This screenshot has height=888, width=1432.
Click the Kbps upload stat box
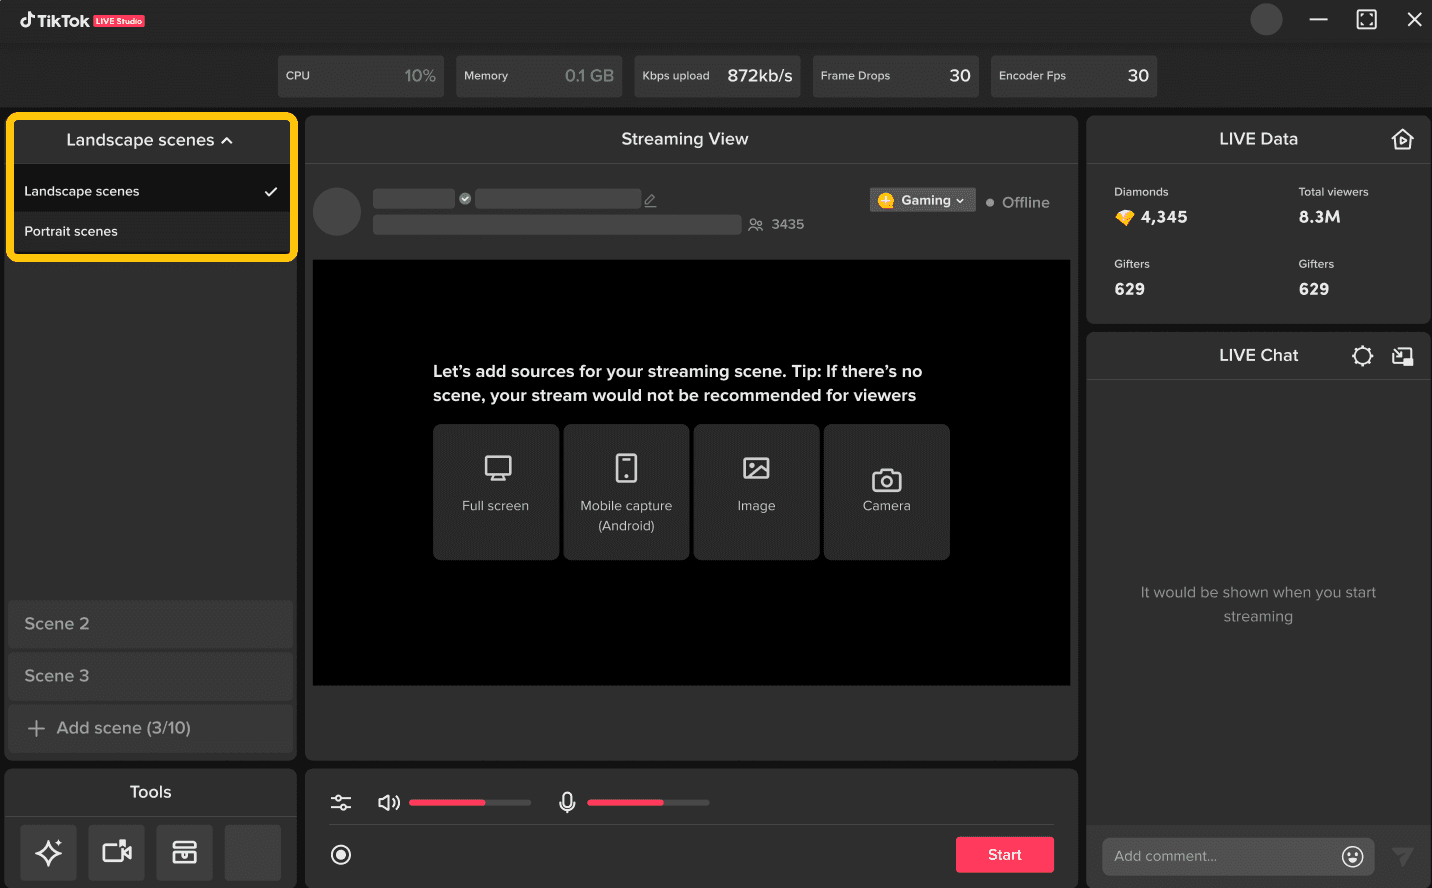pyautogui.click(x=717, y=76)
